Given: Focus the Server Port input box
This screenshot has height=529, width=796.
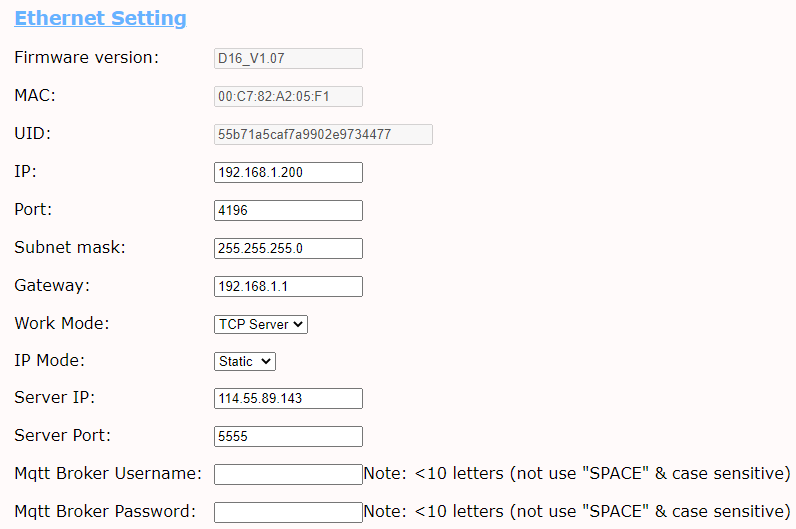Looking at the screenshot, I should [288, 437].
